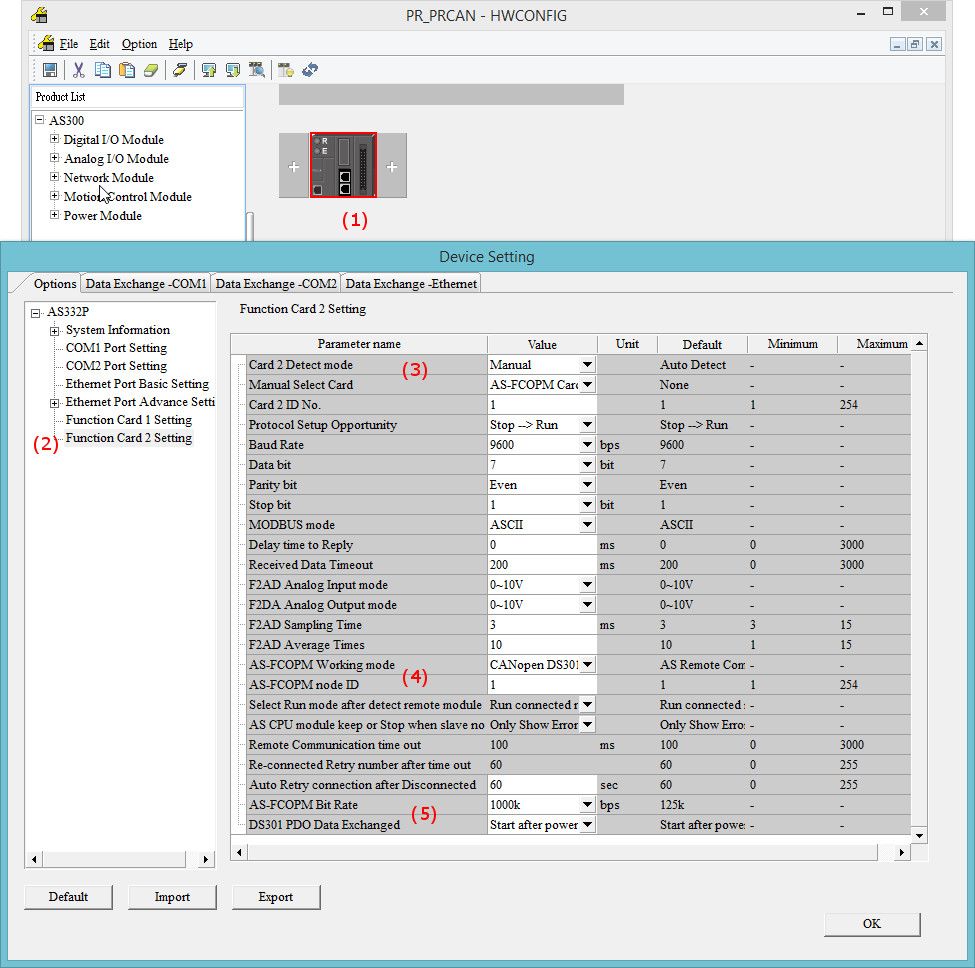Click the OK button

[x=871, y=923]
